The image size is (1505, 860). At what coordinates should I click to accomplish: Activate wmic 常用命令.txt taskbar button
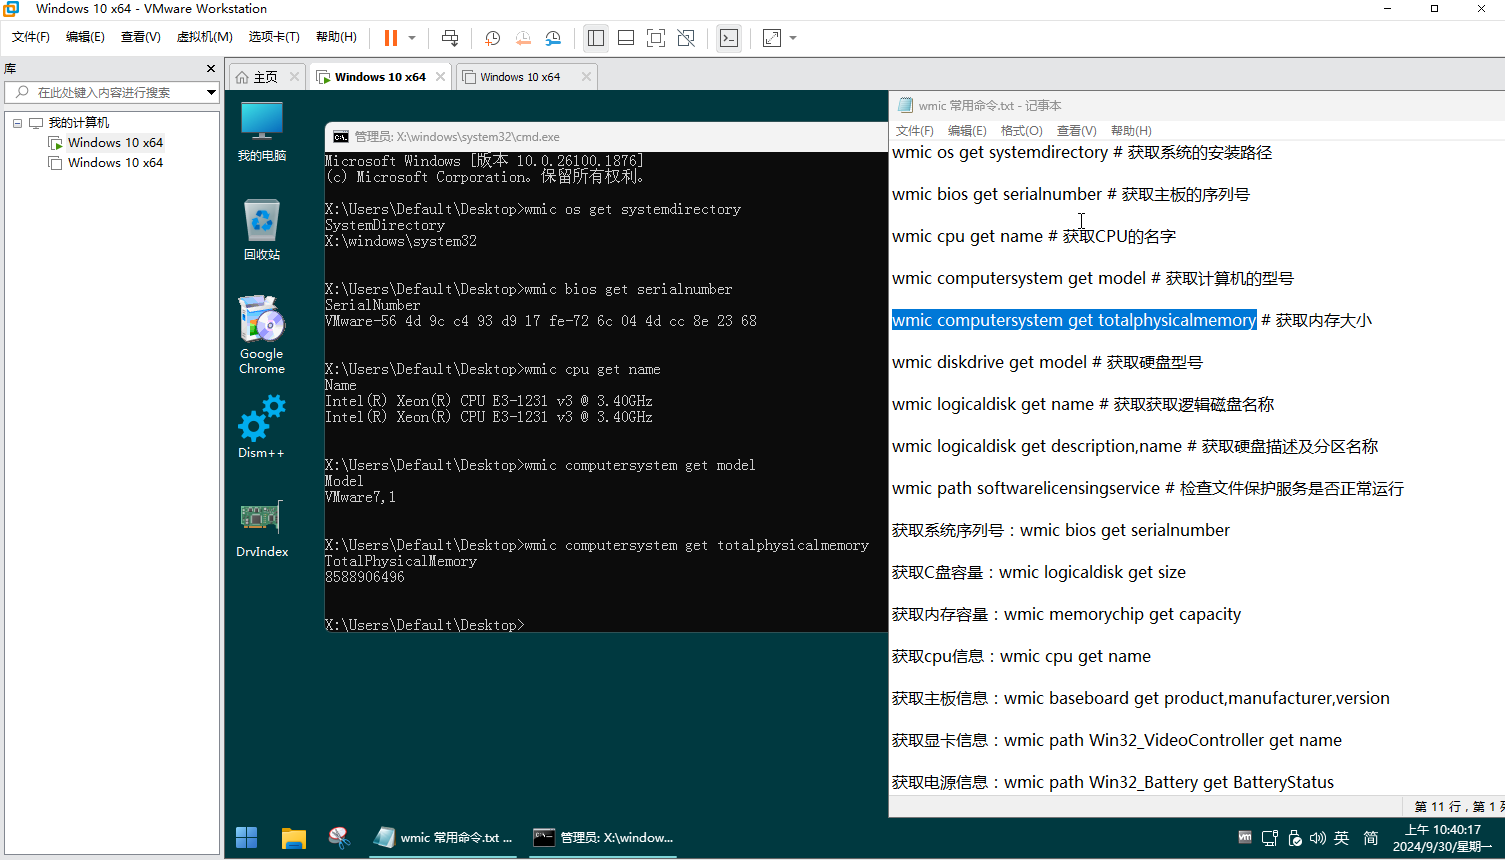(x=444, y=838)
